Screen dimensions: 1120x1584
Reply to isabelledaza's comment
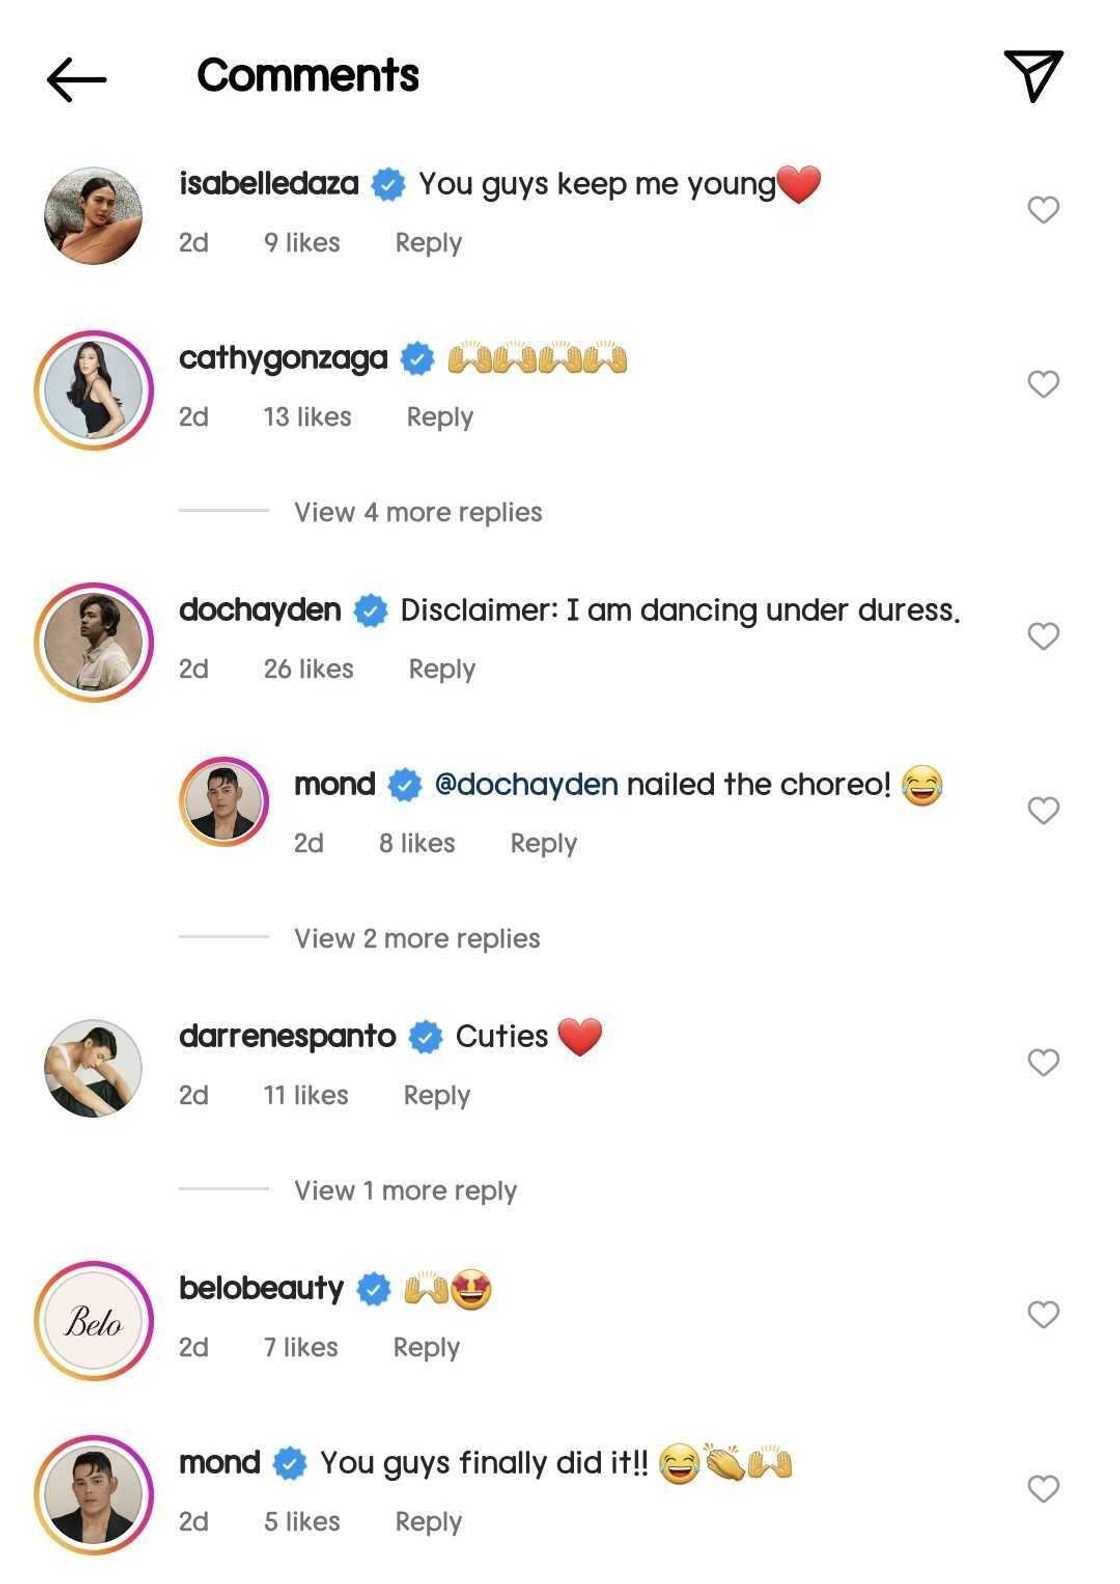click(428, 243)
